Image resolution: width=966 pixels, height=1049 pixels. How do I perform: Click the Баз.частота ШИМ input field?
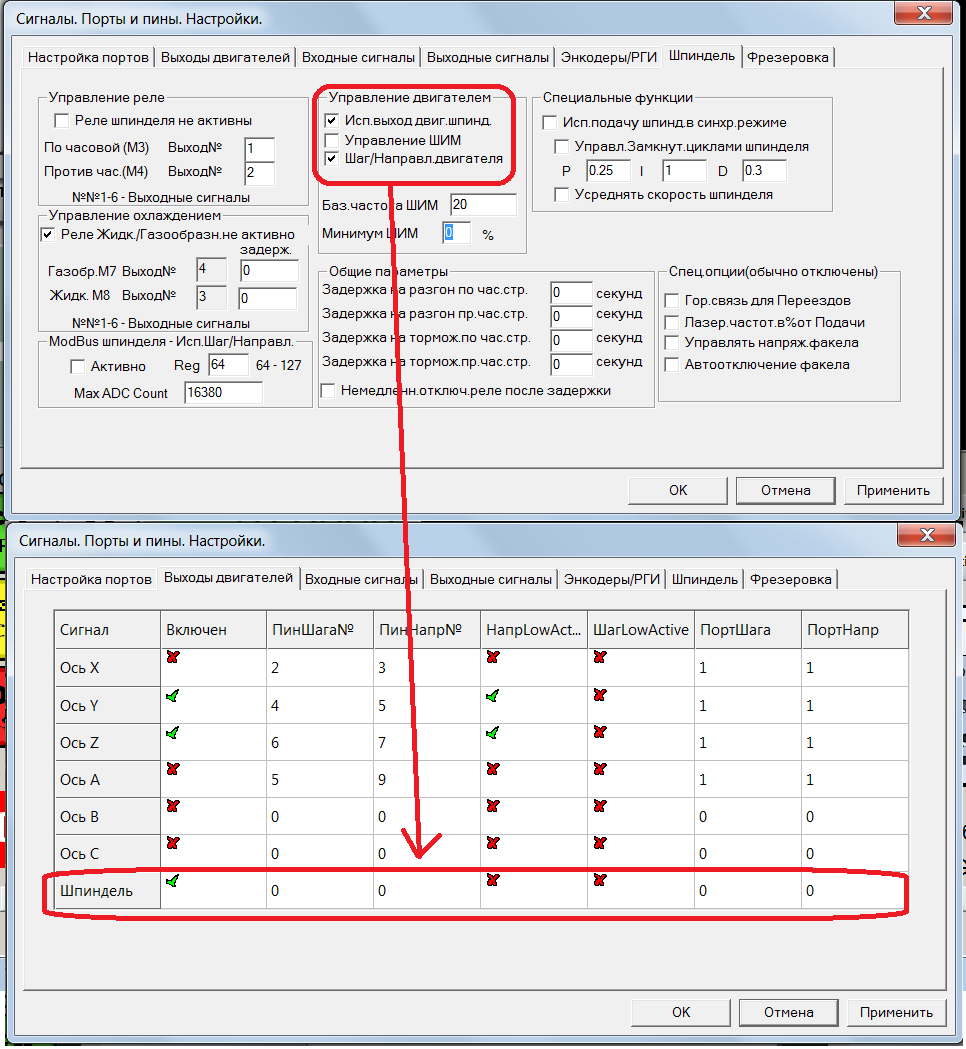pos(483,205)
